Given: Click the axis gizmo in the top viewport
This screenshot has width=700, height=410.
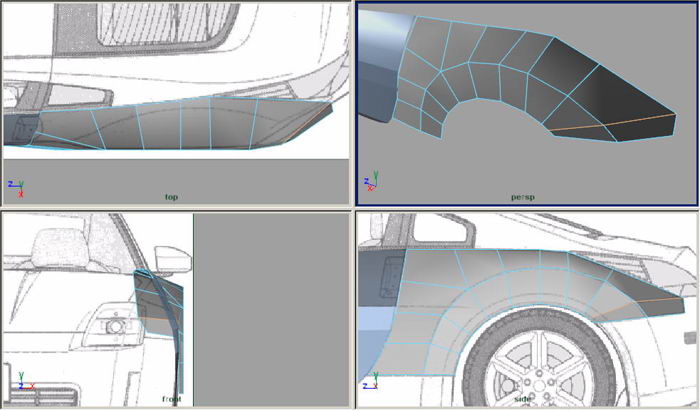Looking at the screenshot, I should pyautogui.click(x=15, y=187).
